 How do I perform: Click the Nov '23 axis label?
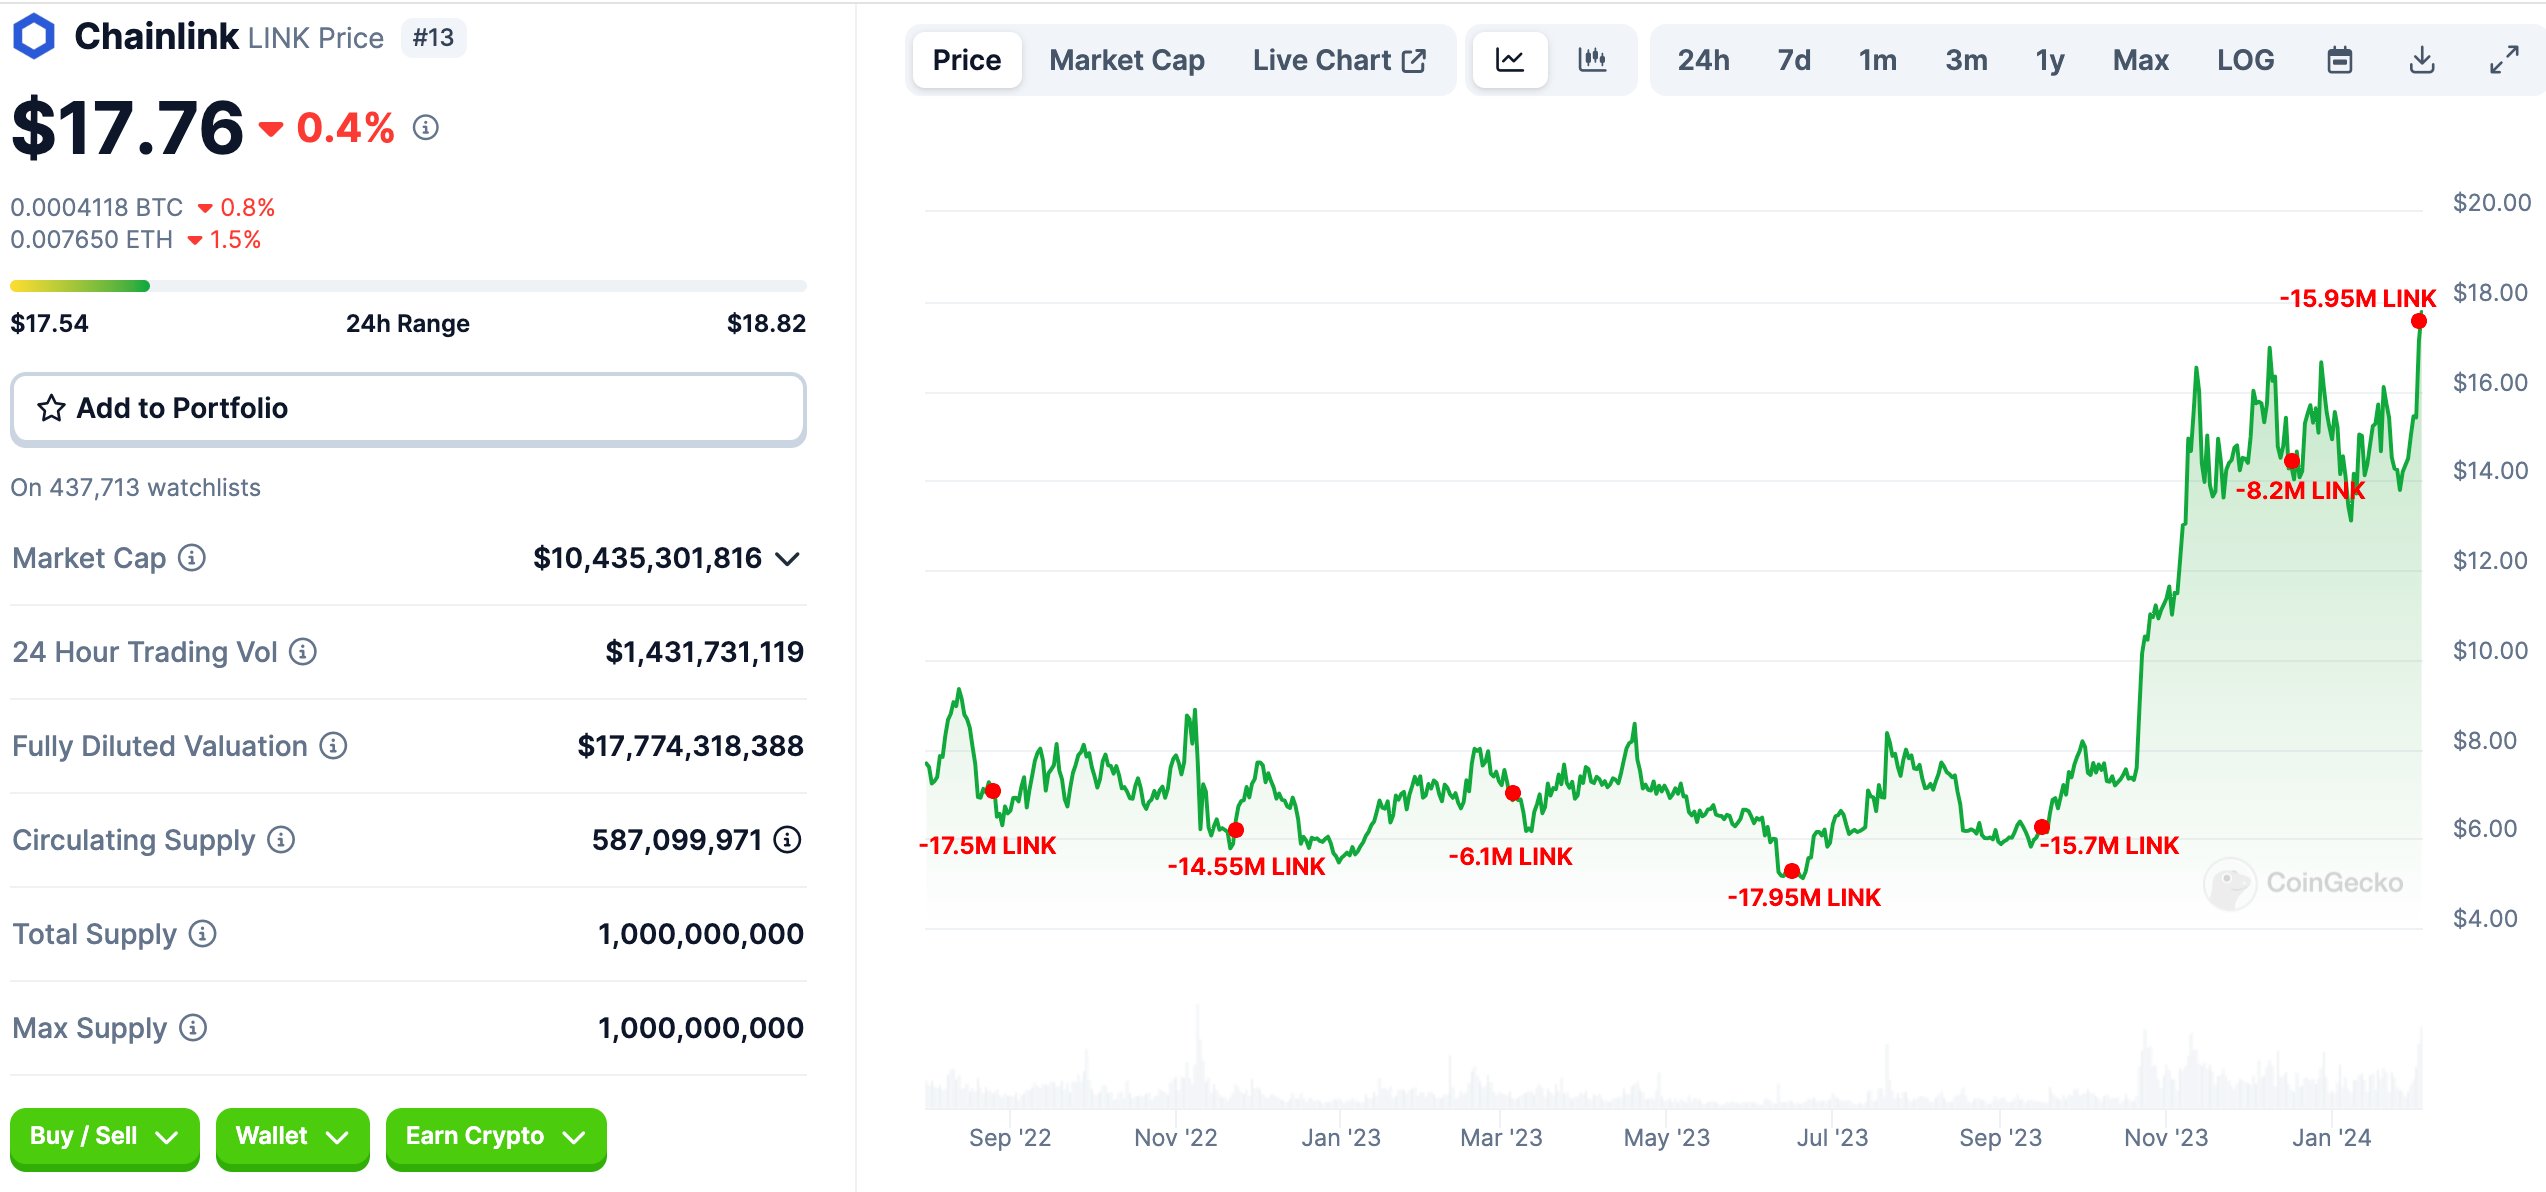click(x=2166, y=1138)
